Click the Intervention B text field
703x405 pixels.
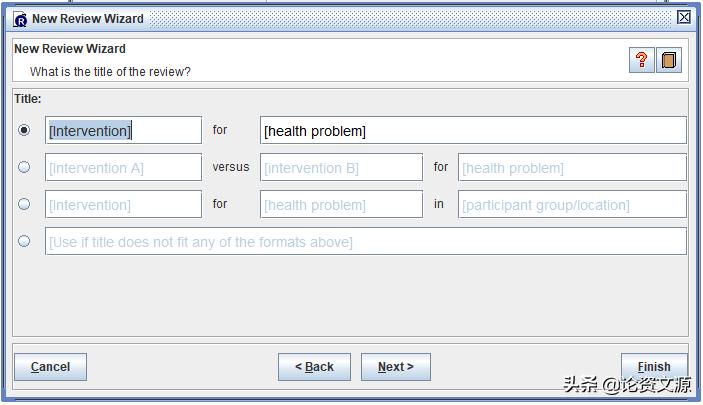coord(341,167)
